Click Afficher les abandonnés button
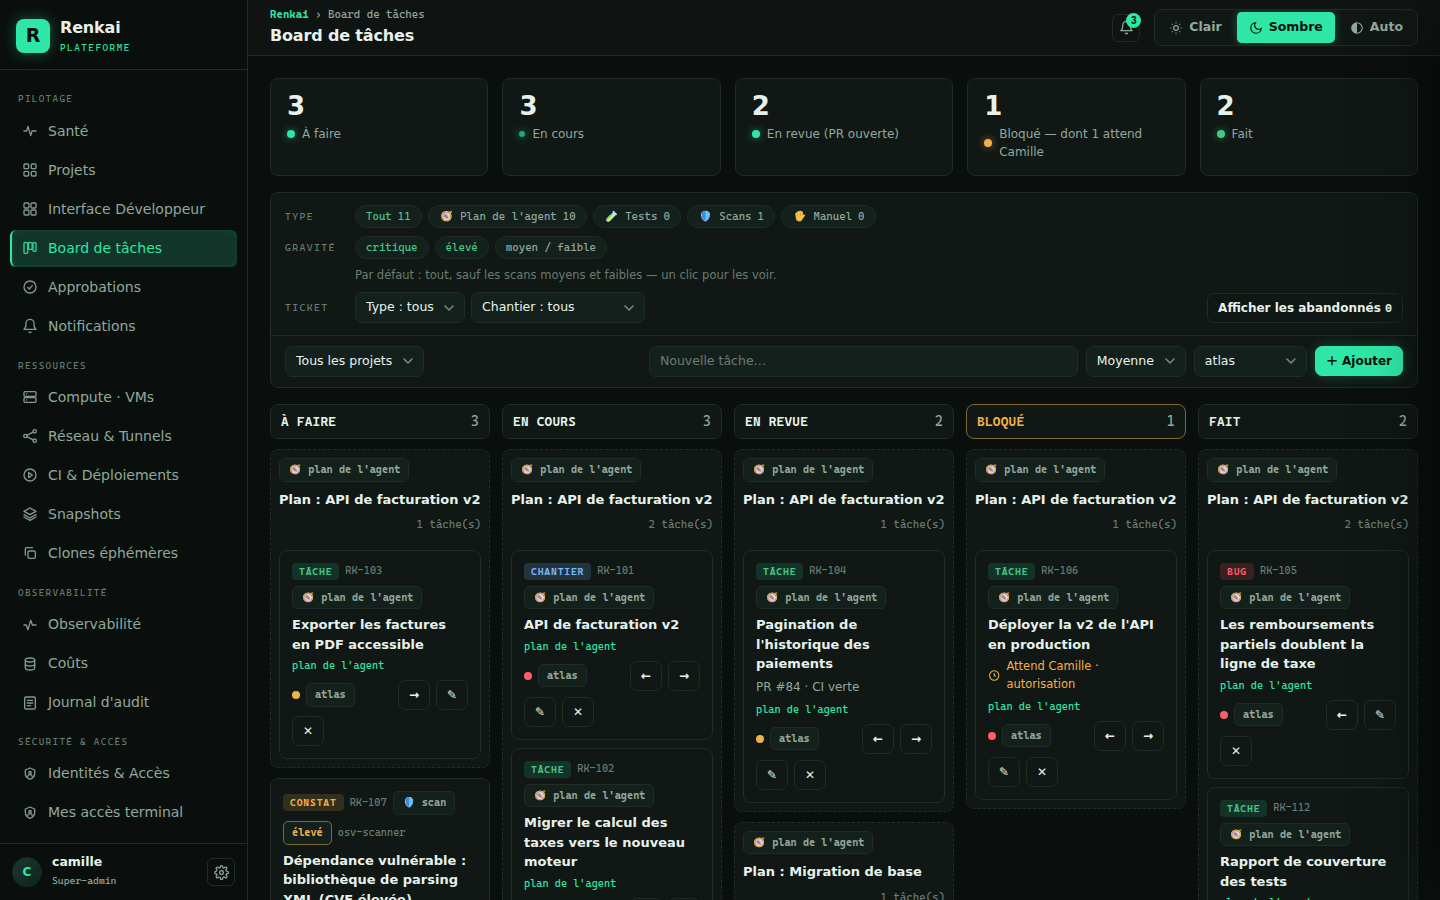Viewport: 1440px width, 900px height. point(1305,308)
